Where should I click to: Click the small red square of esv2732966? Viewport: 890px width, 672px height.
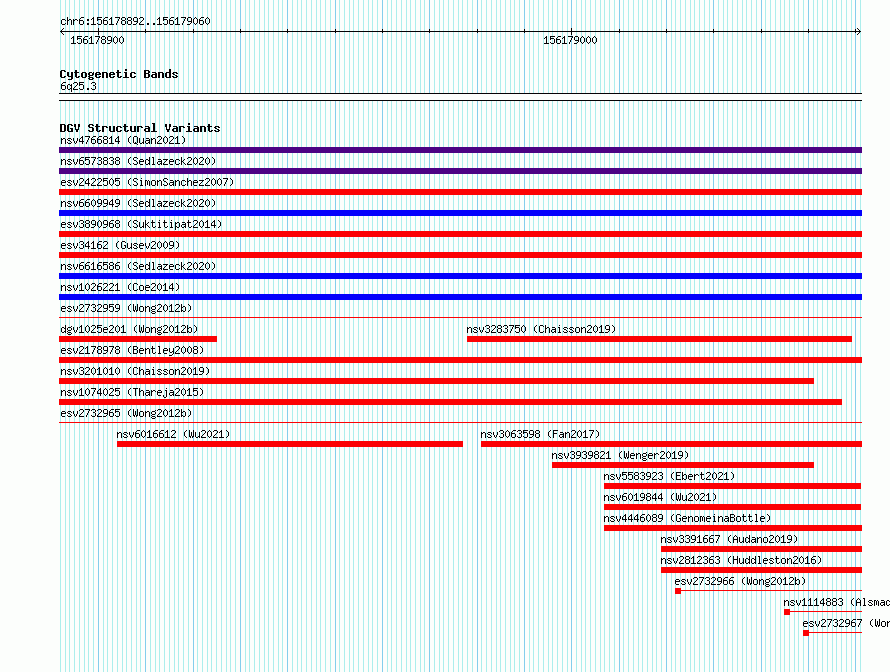click(x=678, y=591)
